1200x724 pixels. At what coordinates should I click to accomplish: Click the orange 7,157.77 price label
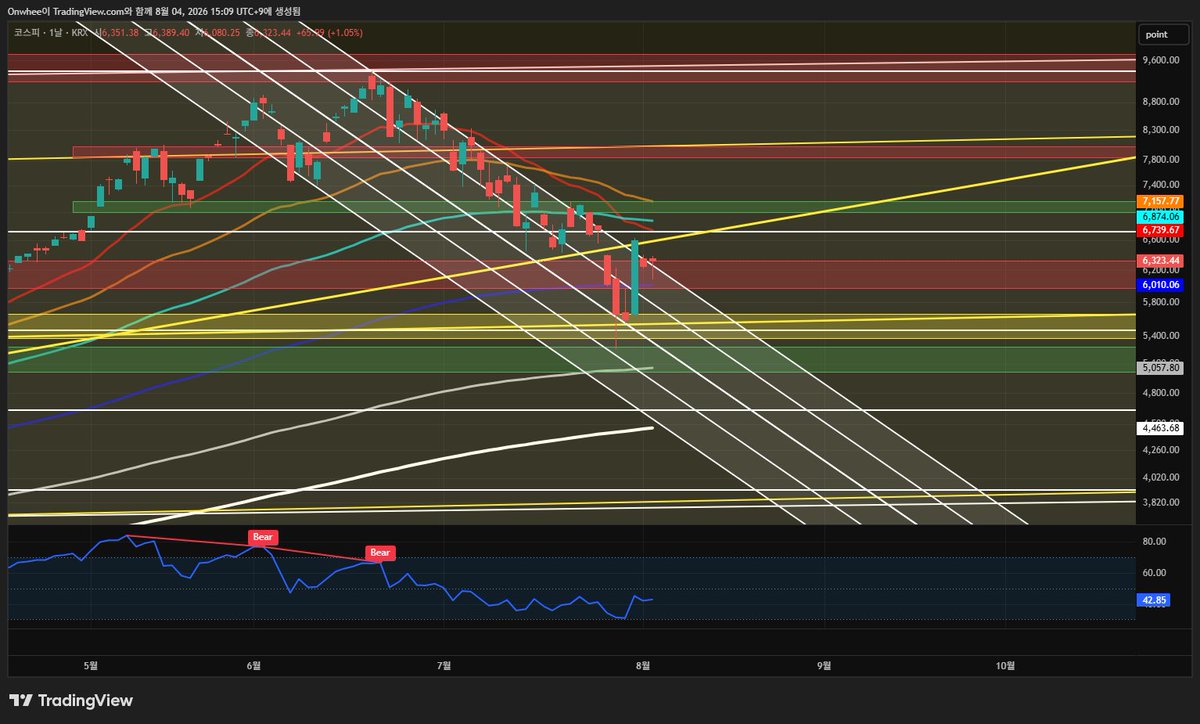1162,202
